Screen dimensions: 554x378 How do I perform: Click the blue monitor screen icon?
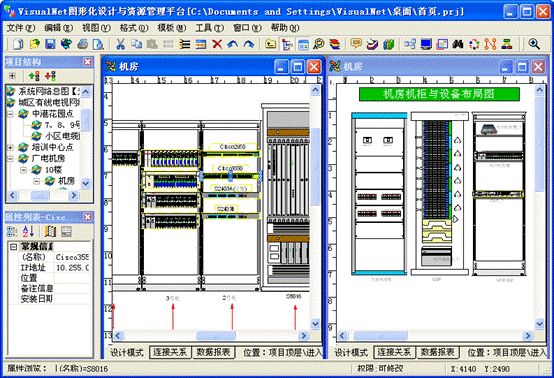coord(426,44)
